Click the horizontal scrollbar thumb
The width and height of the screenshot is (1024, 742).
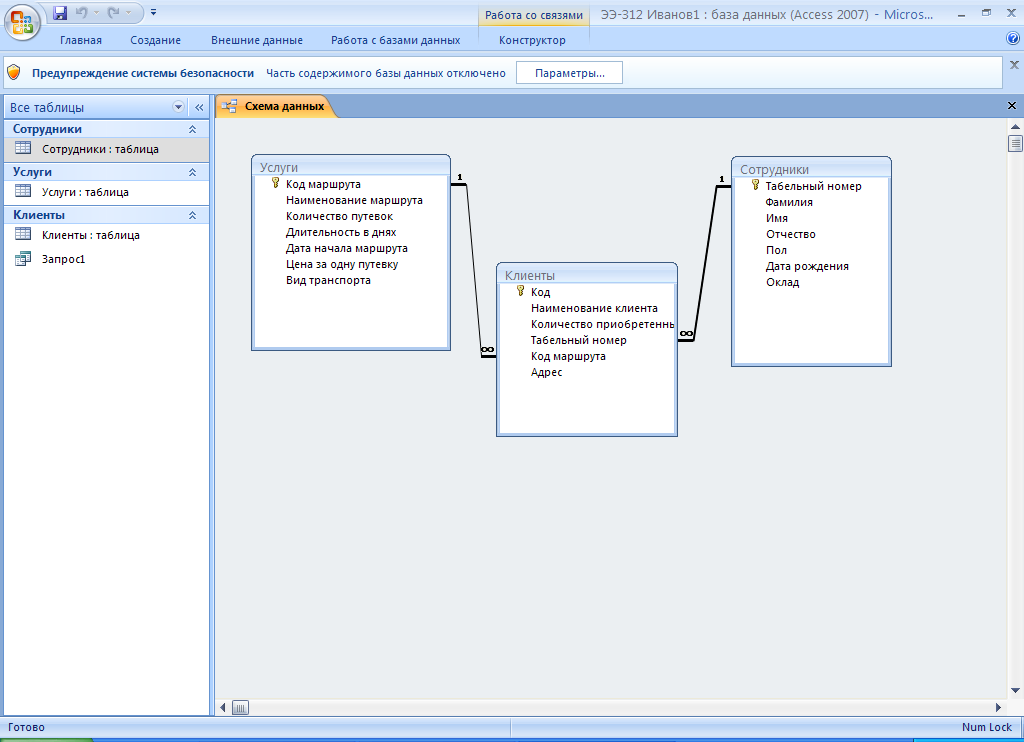point(240,707)
